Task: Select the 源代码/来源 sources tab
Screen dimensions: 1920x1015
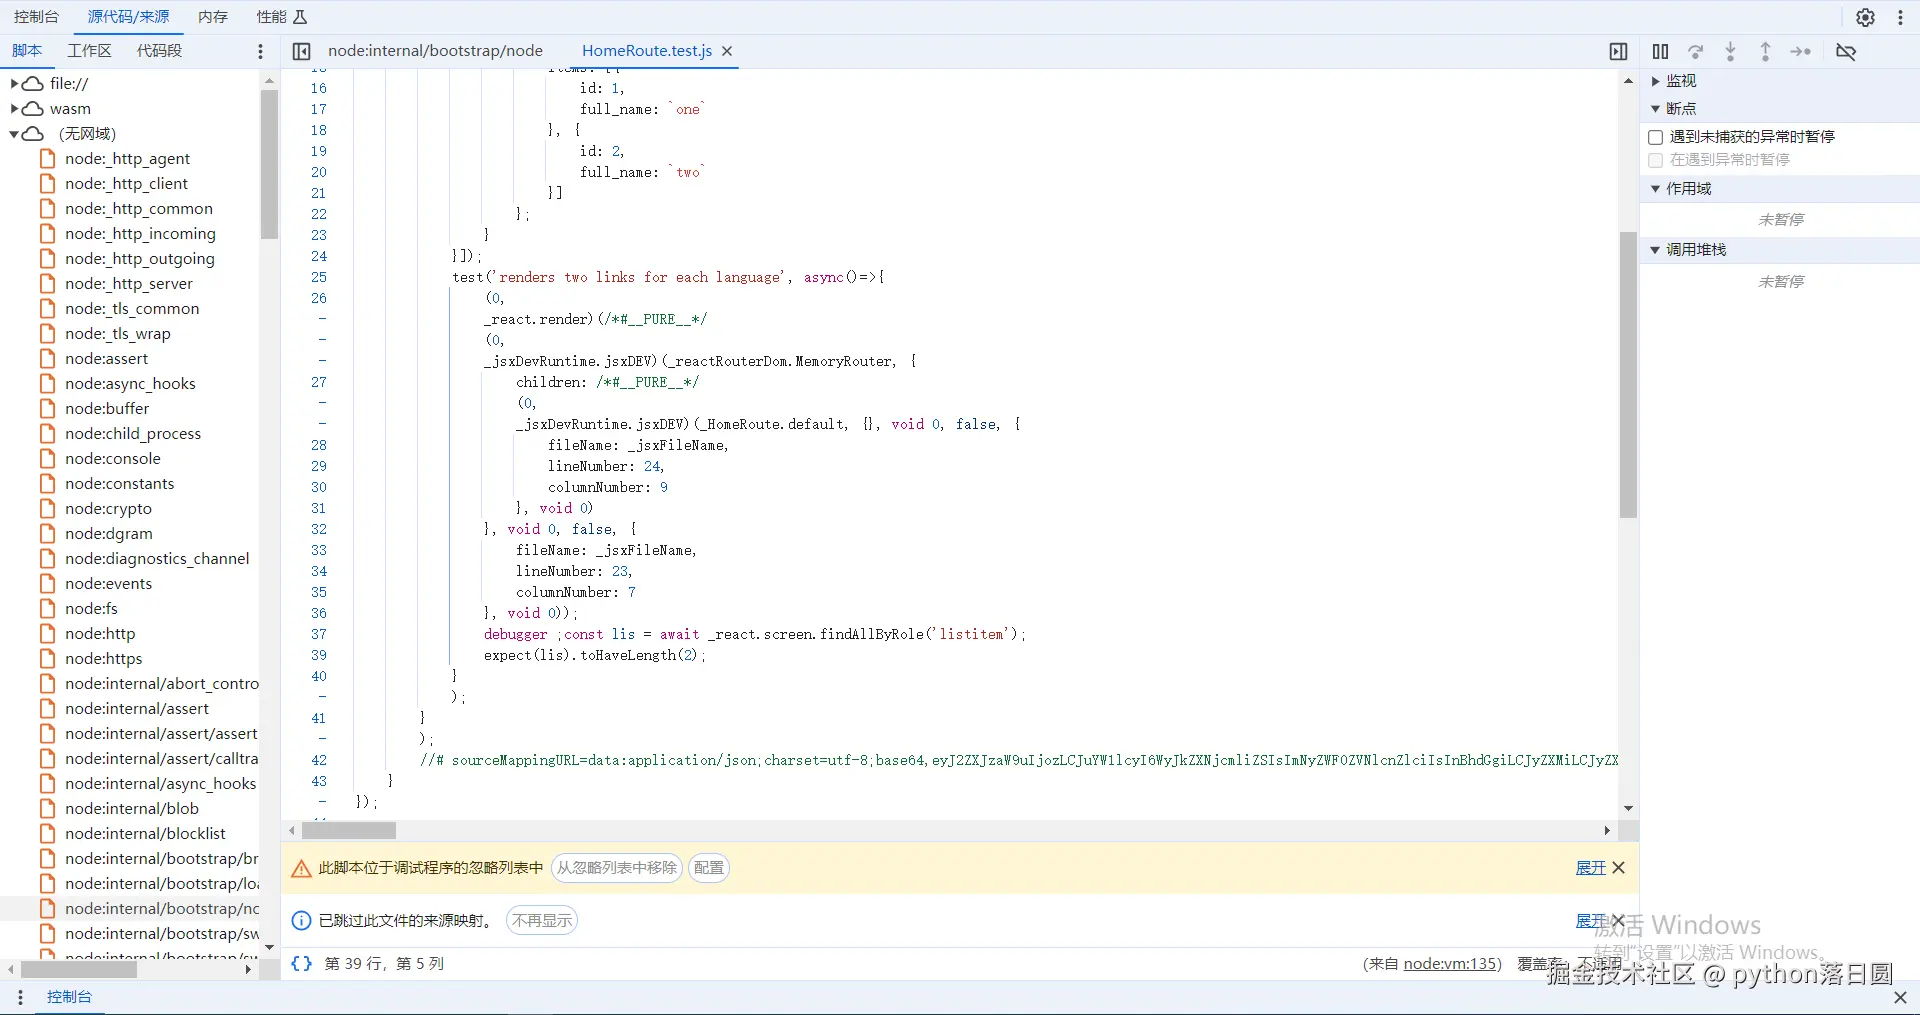Action: [128, 17]
